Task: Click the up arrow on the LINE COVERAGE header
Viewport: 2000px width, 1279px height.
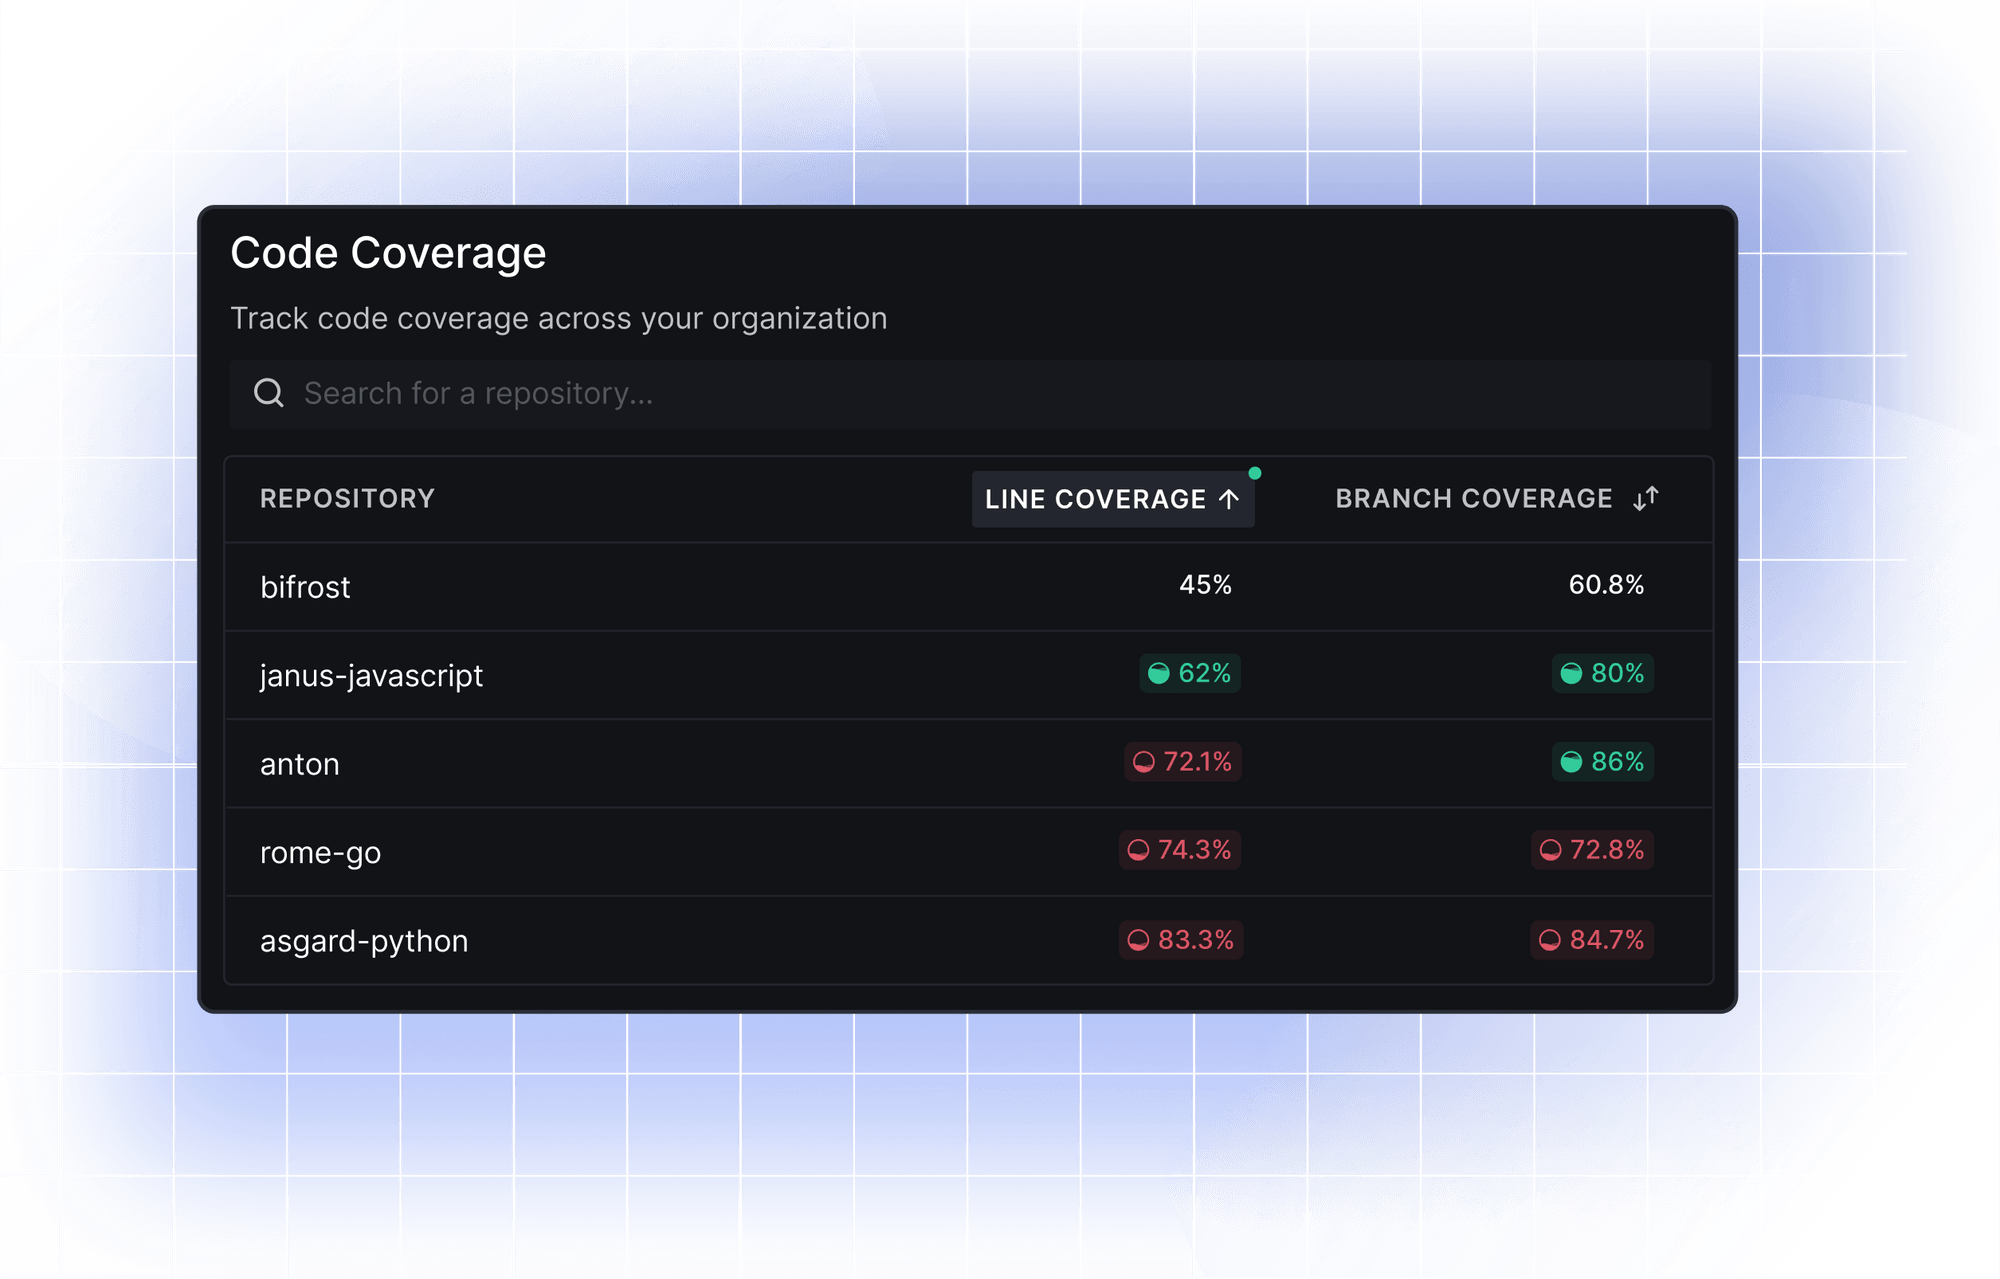Action: (x=1230, y=499)
